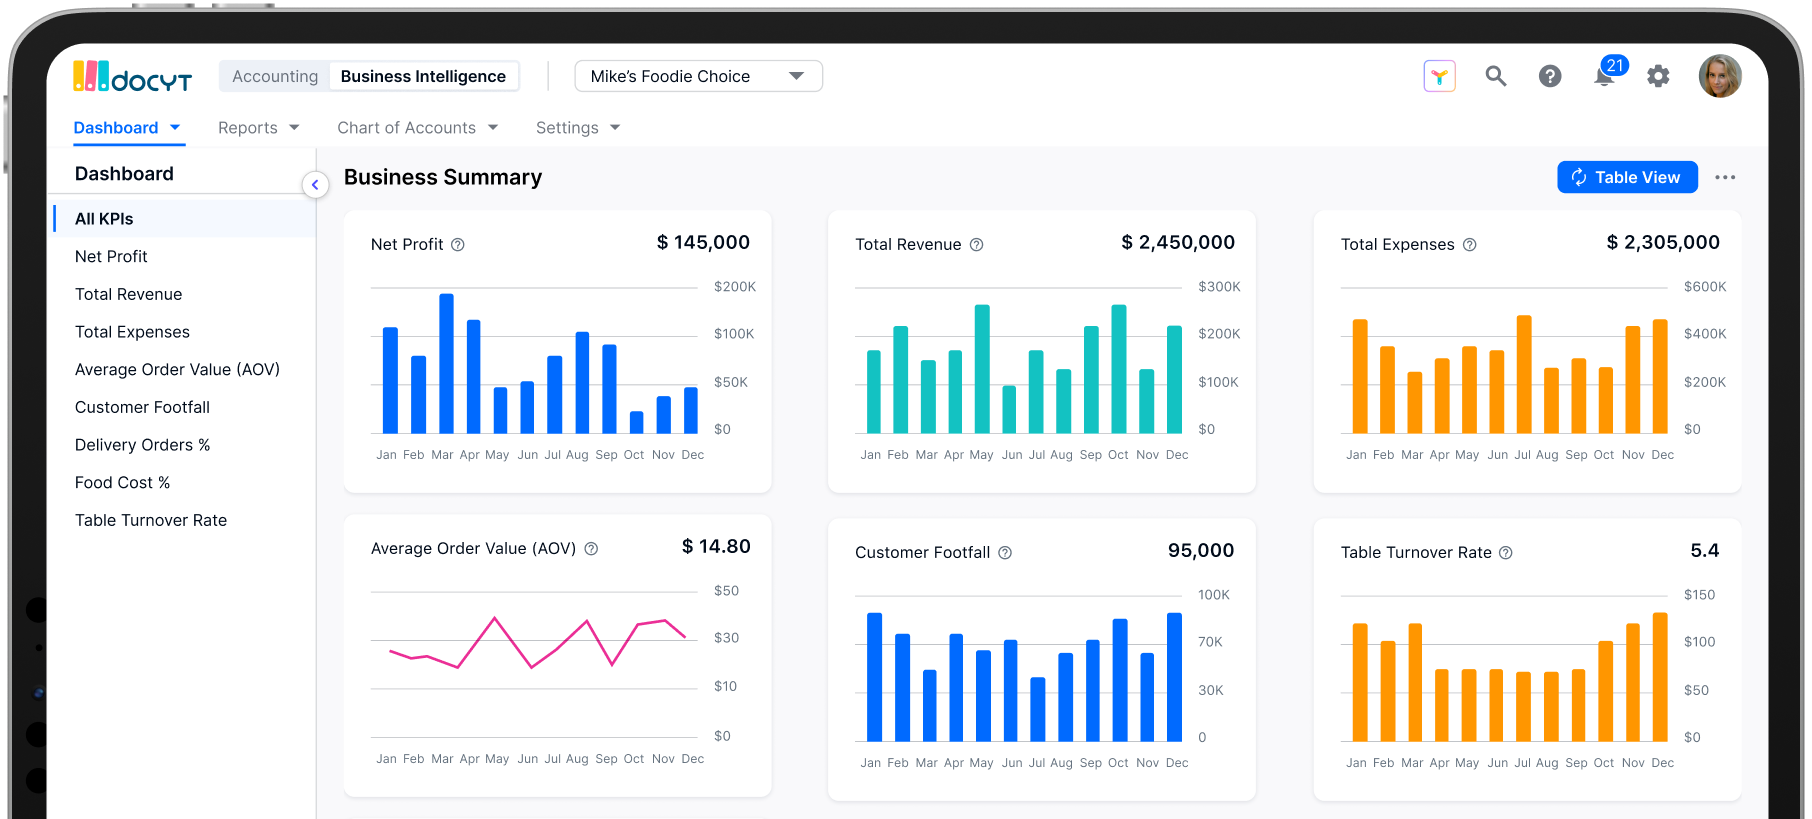Open the settings gear icon
Image resolution: width=1812 pixels, height=819 pixels.
click(x=1658, y=76)
